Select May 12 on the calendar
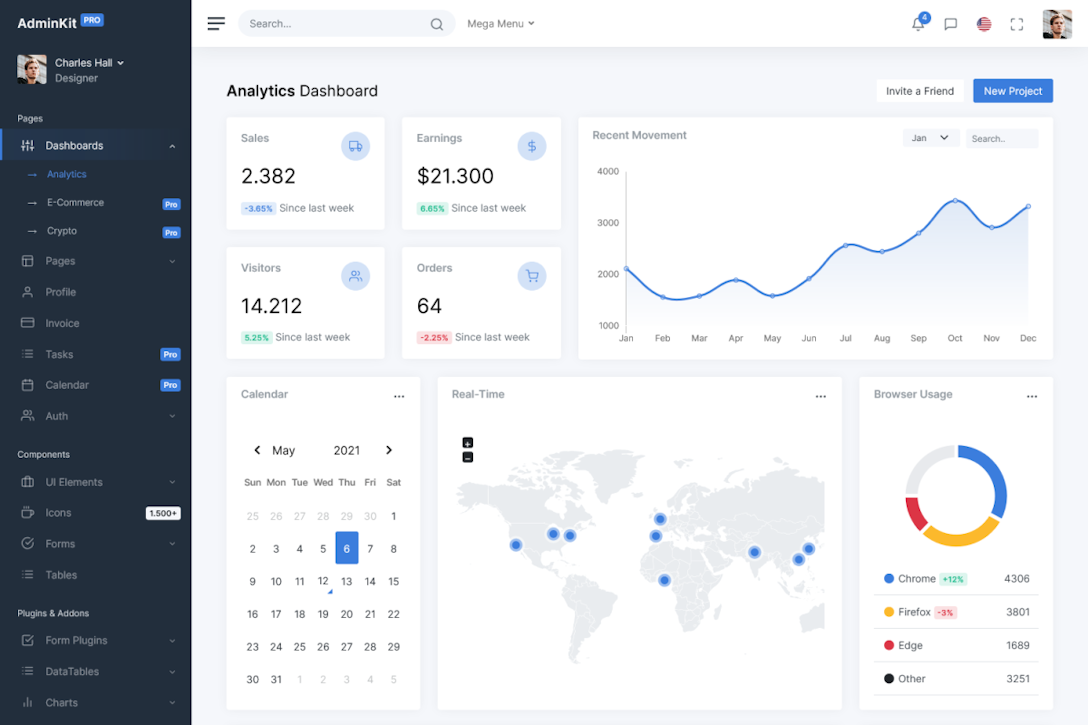 (322, 581)
